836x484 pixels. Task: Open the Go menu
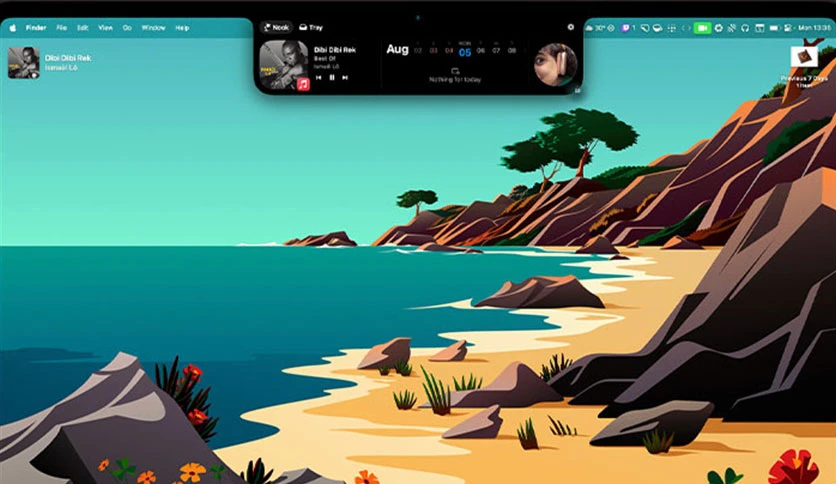pos(127,28)
